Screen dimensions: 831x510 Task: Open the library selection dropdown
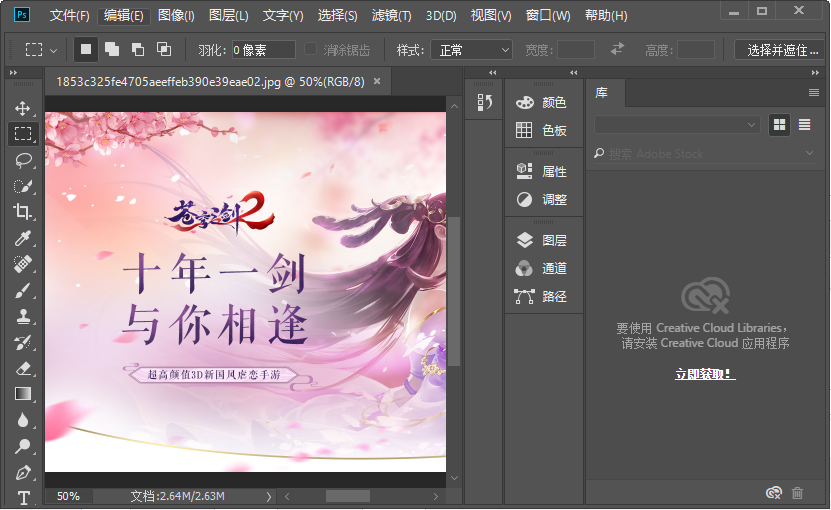pos(677,125)
